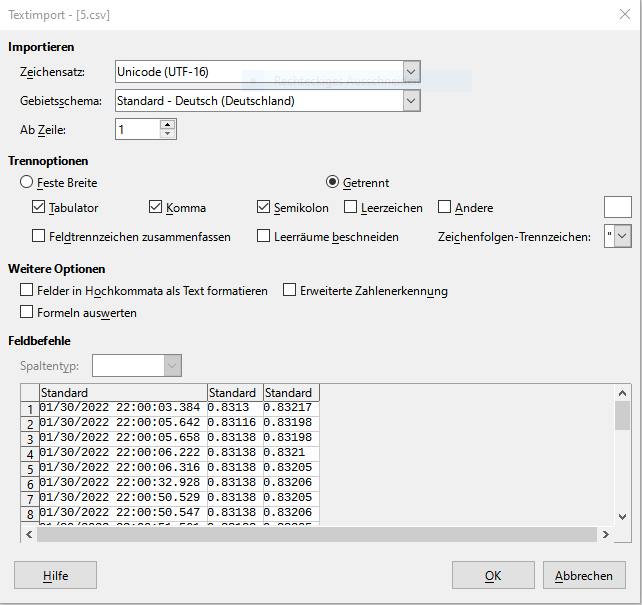Choose the Getrennt radio option

(334, 183)
